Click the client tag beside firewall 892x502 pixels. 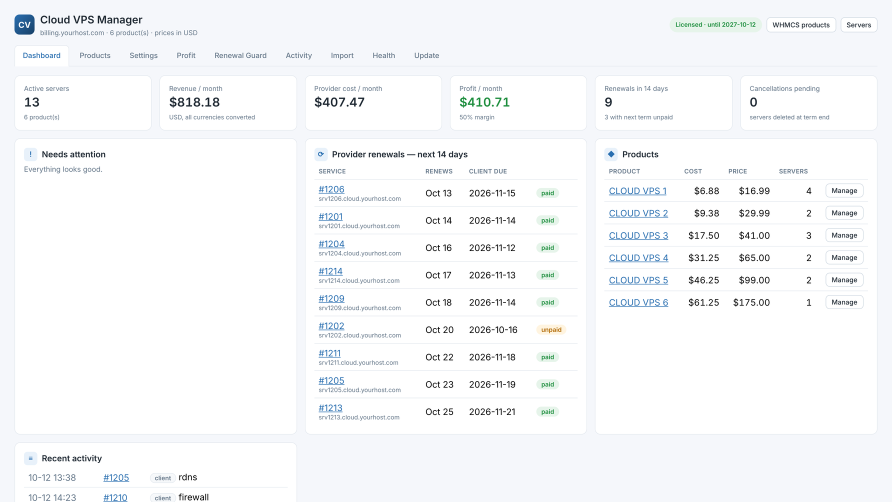coord(163,498)
